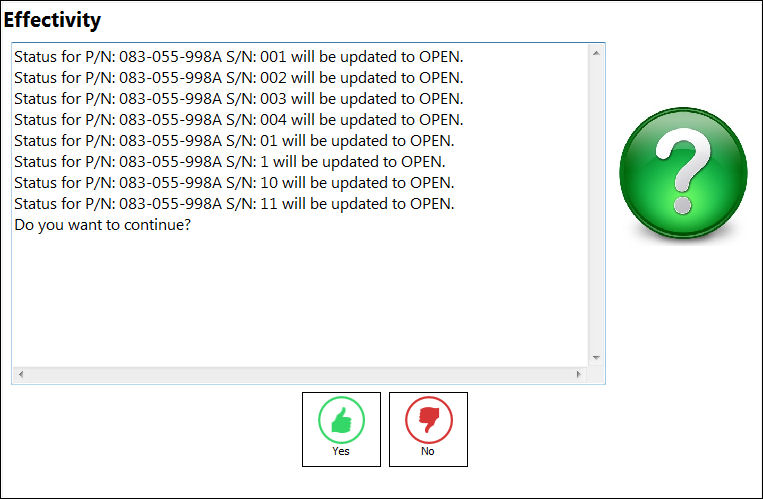
Task: Click the line for S/N: 001
Action: tap(239, 57)
